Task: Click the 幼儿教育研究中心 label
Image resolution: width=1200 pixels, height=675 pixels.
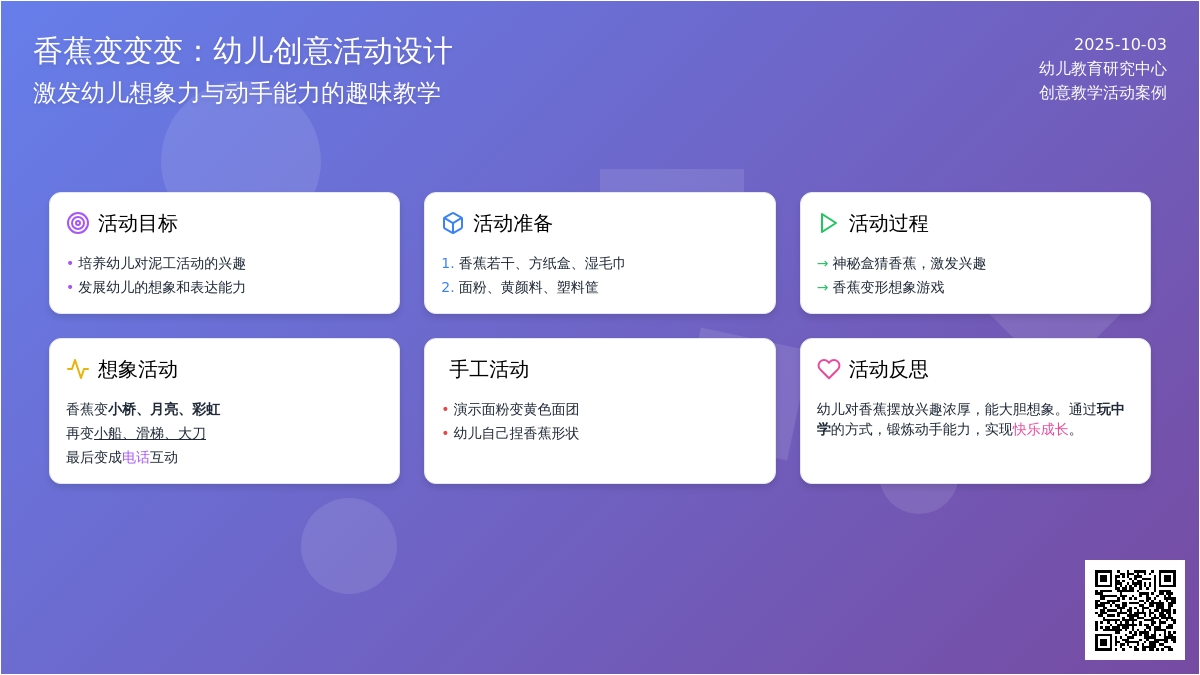Action: click(1102, 68)
